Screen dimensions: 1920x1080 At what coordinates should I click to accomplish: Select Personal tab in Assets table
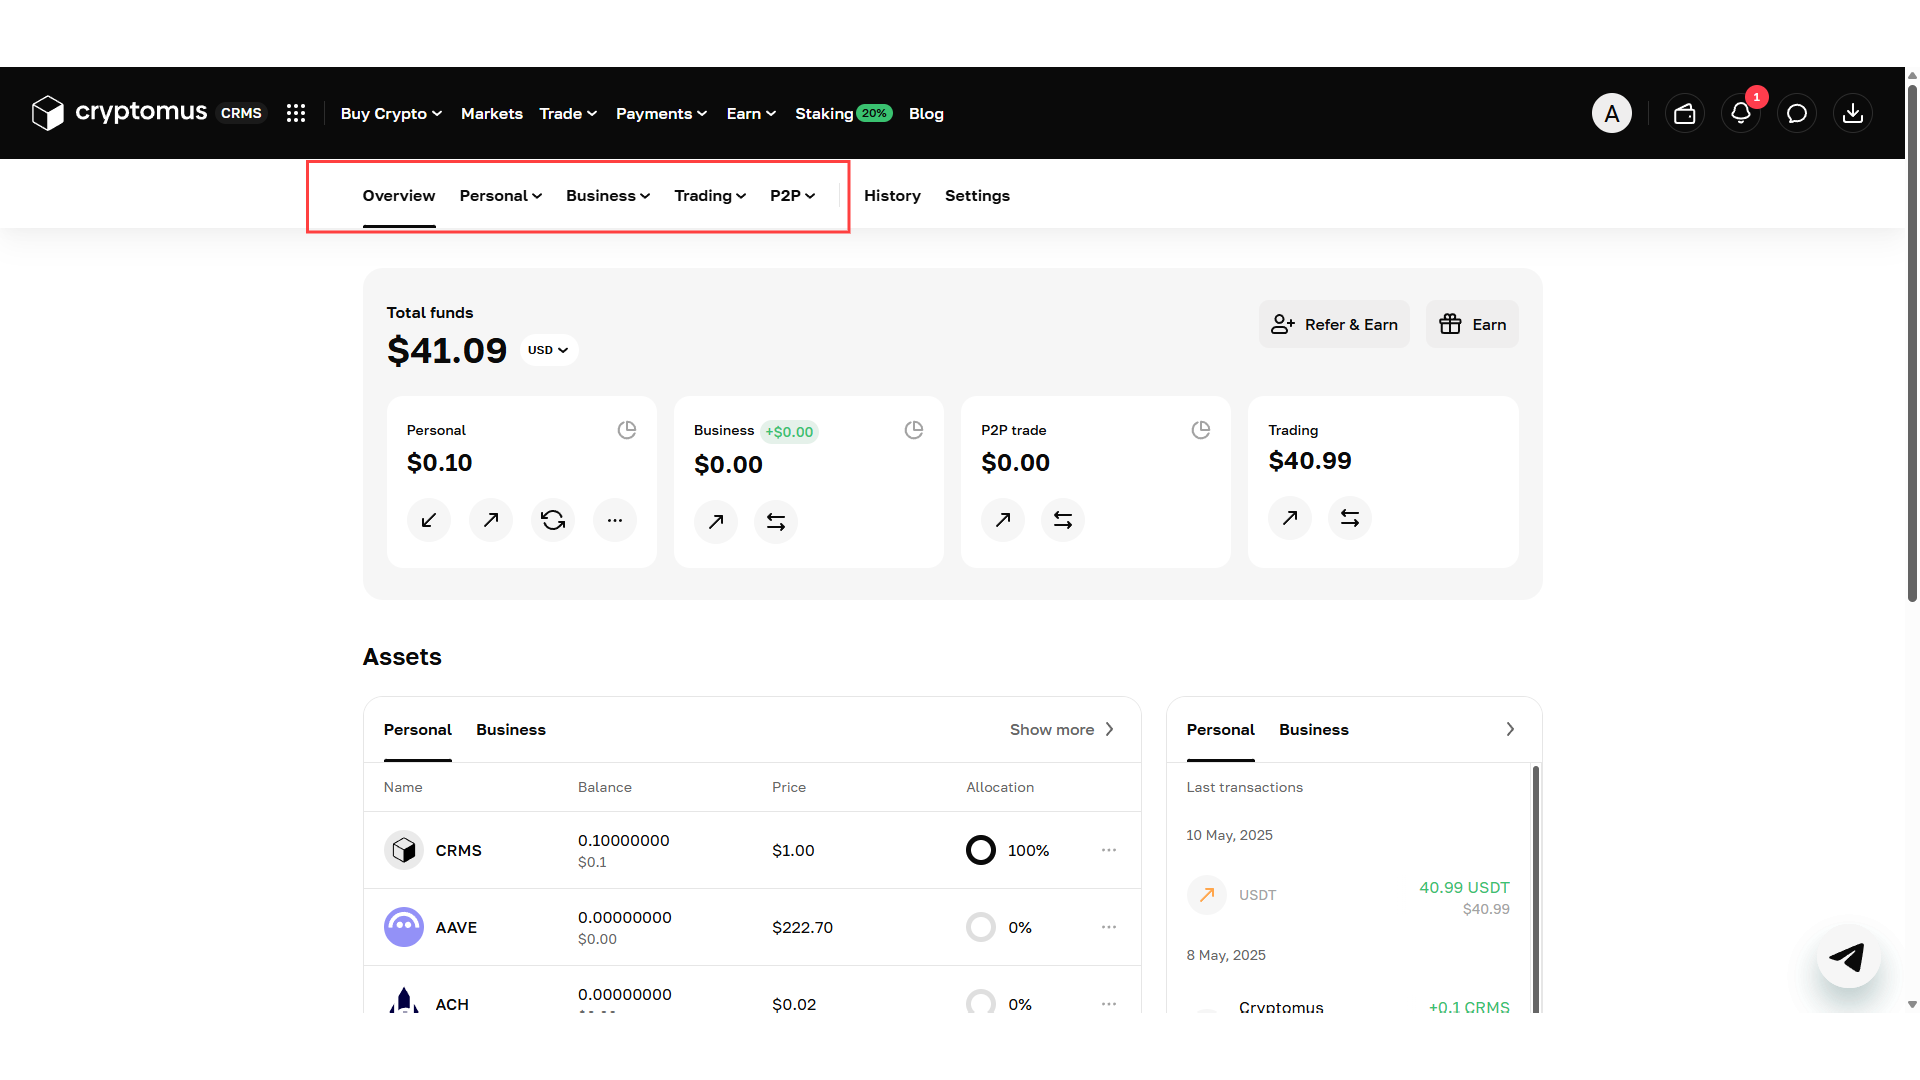point(418,730)
